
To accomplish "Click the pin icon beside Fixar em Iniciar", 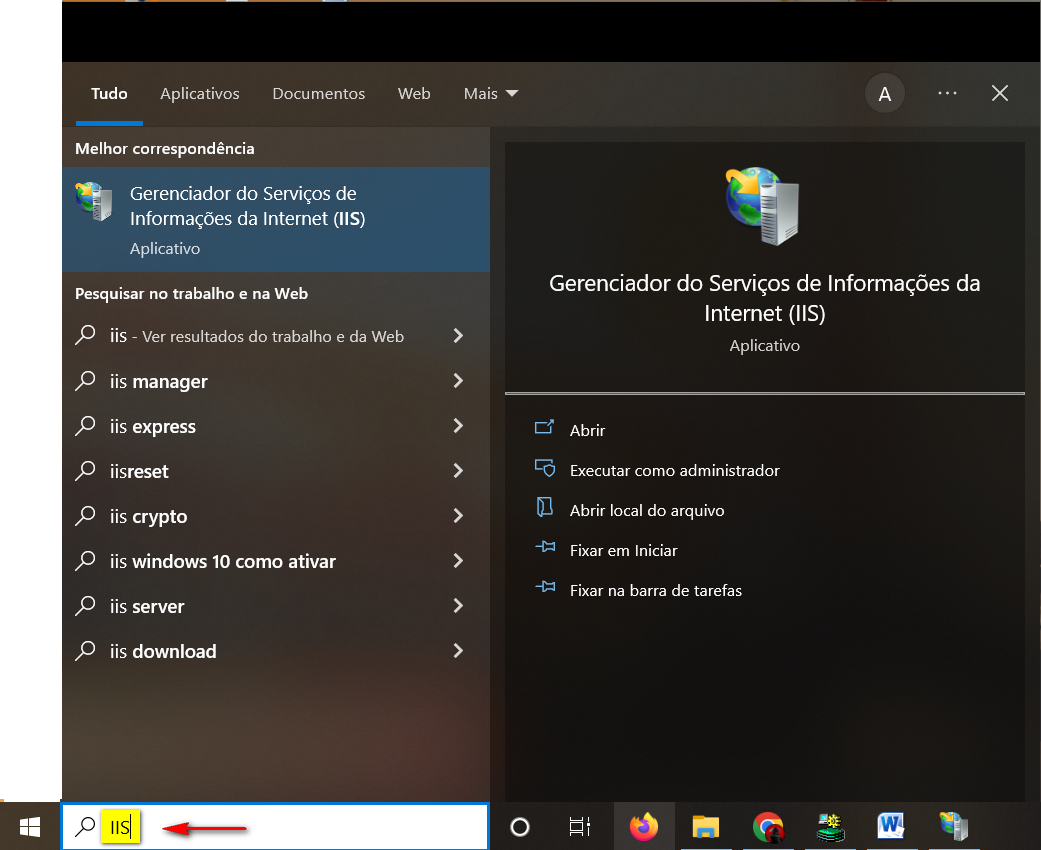I will coord(545,547).
